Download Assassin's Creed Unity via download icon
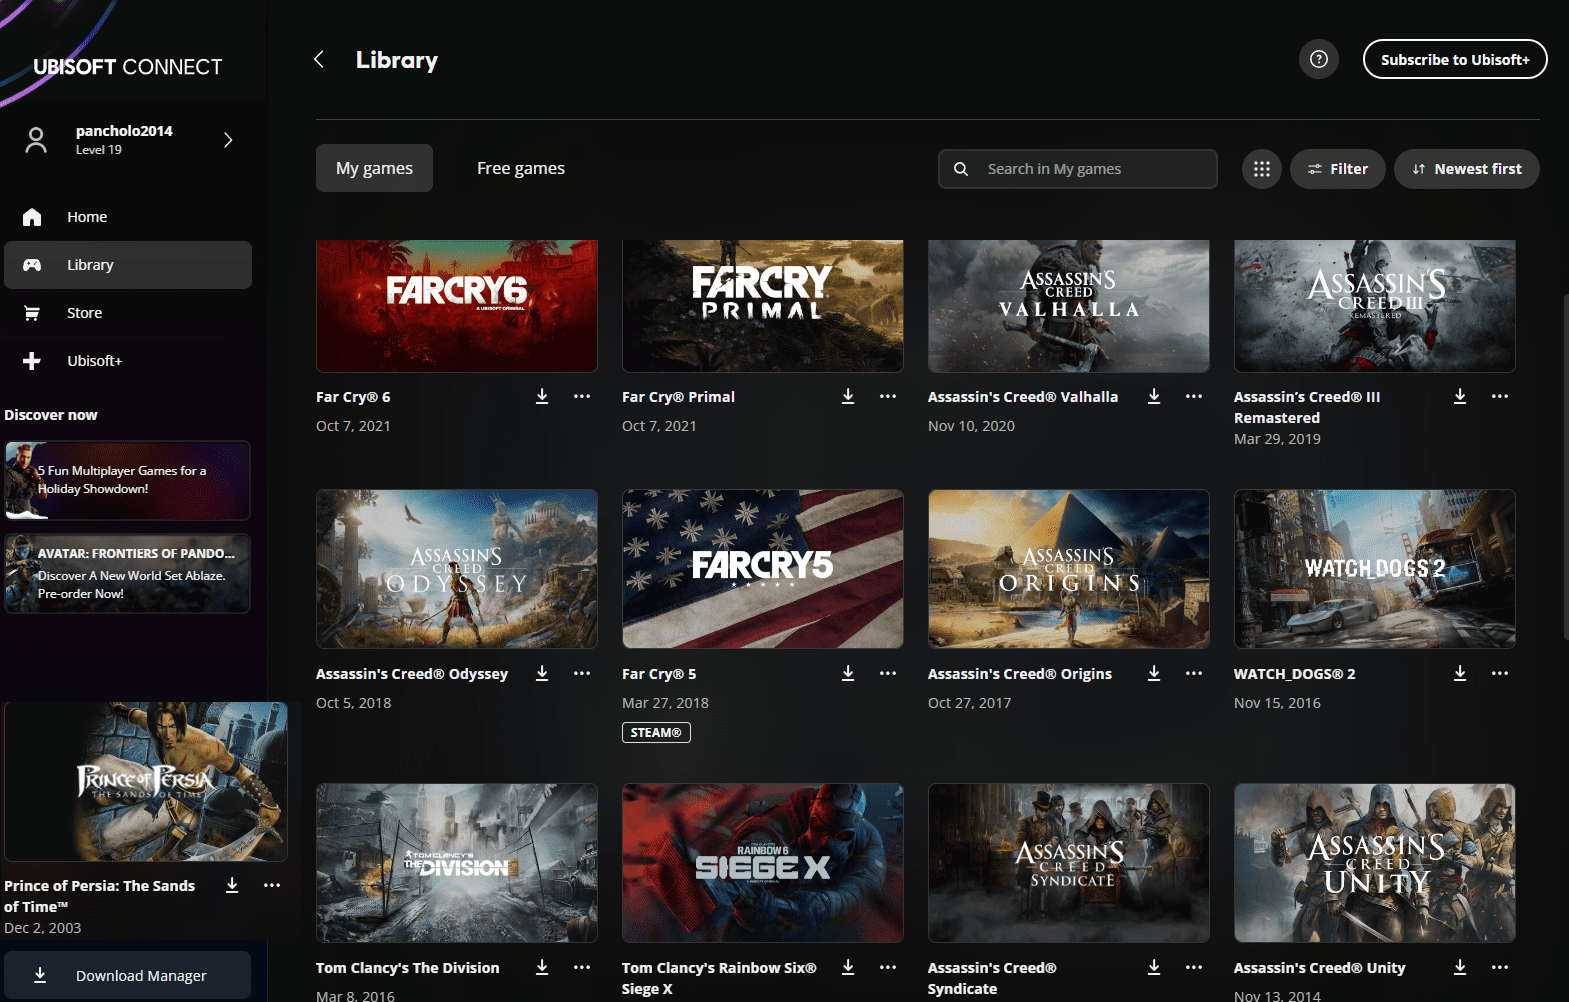 coord(1460,967)
